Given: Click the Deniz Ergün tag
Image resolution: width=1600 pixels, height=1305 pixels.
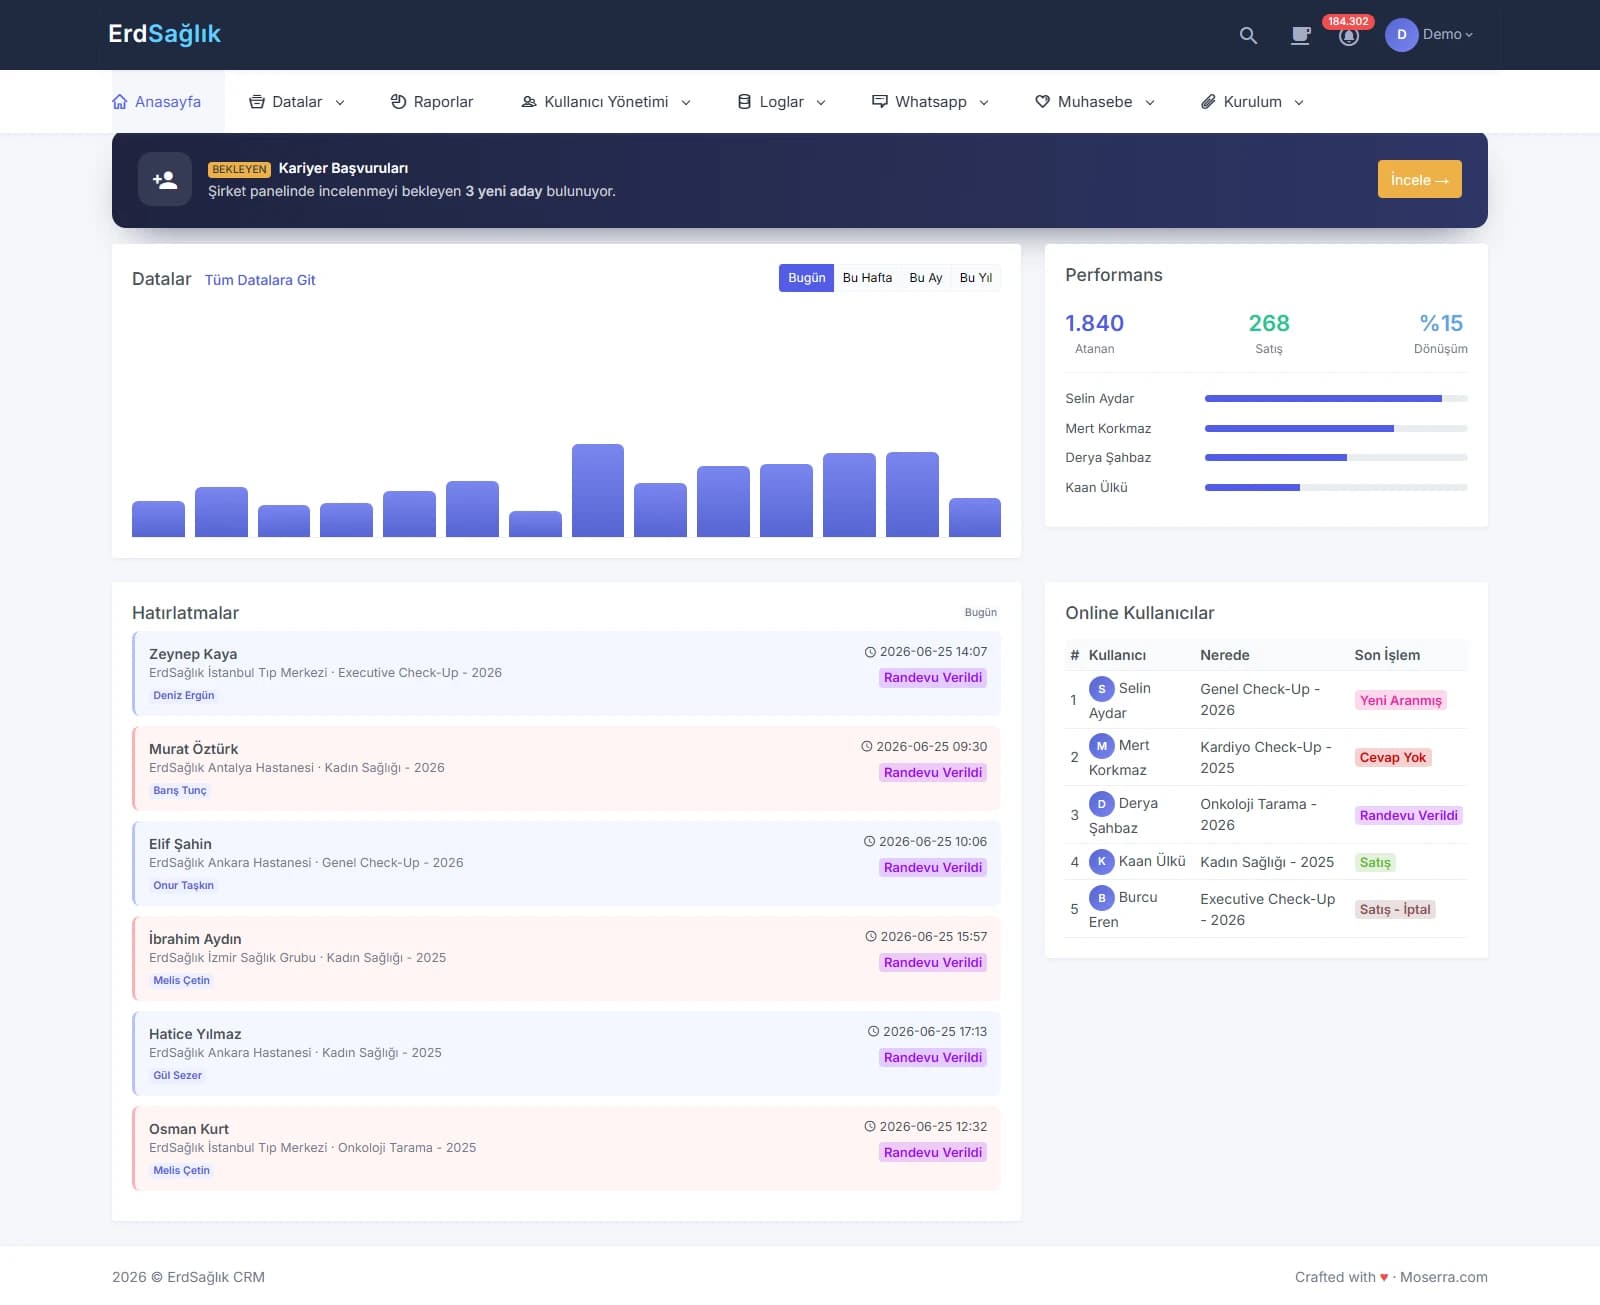Looking at the screenshot, I should pos(184,696).
